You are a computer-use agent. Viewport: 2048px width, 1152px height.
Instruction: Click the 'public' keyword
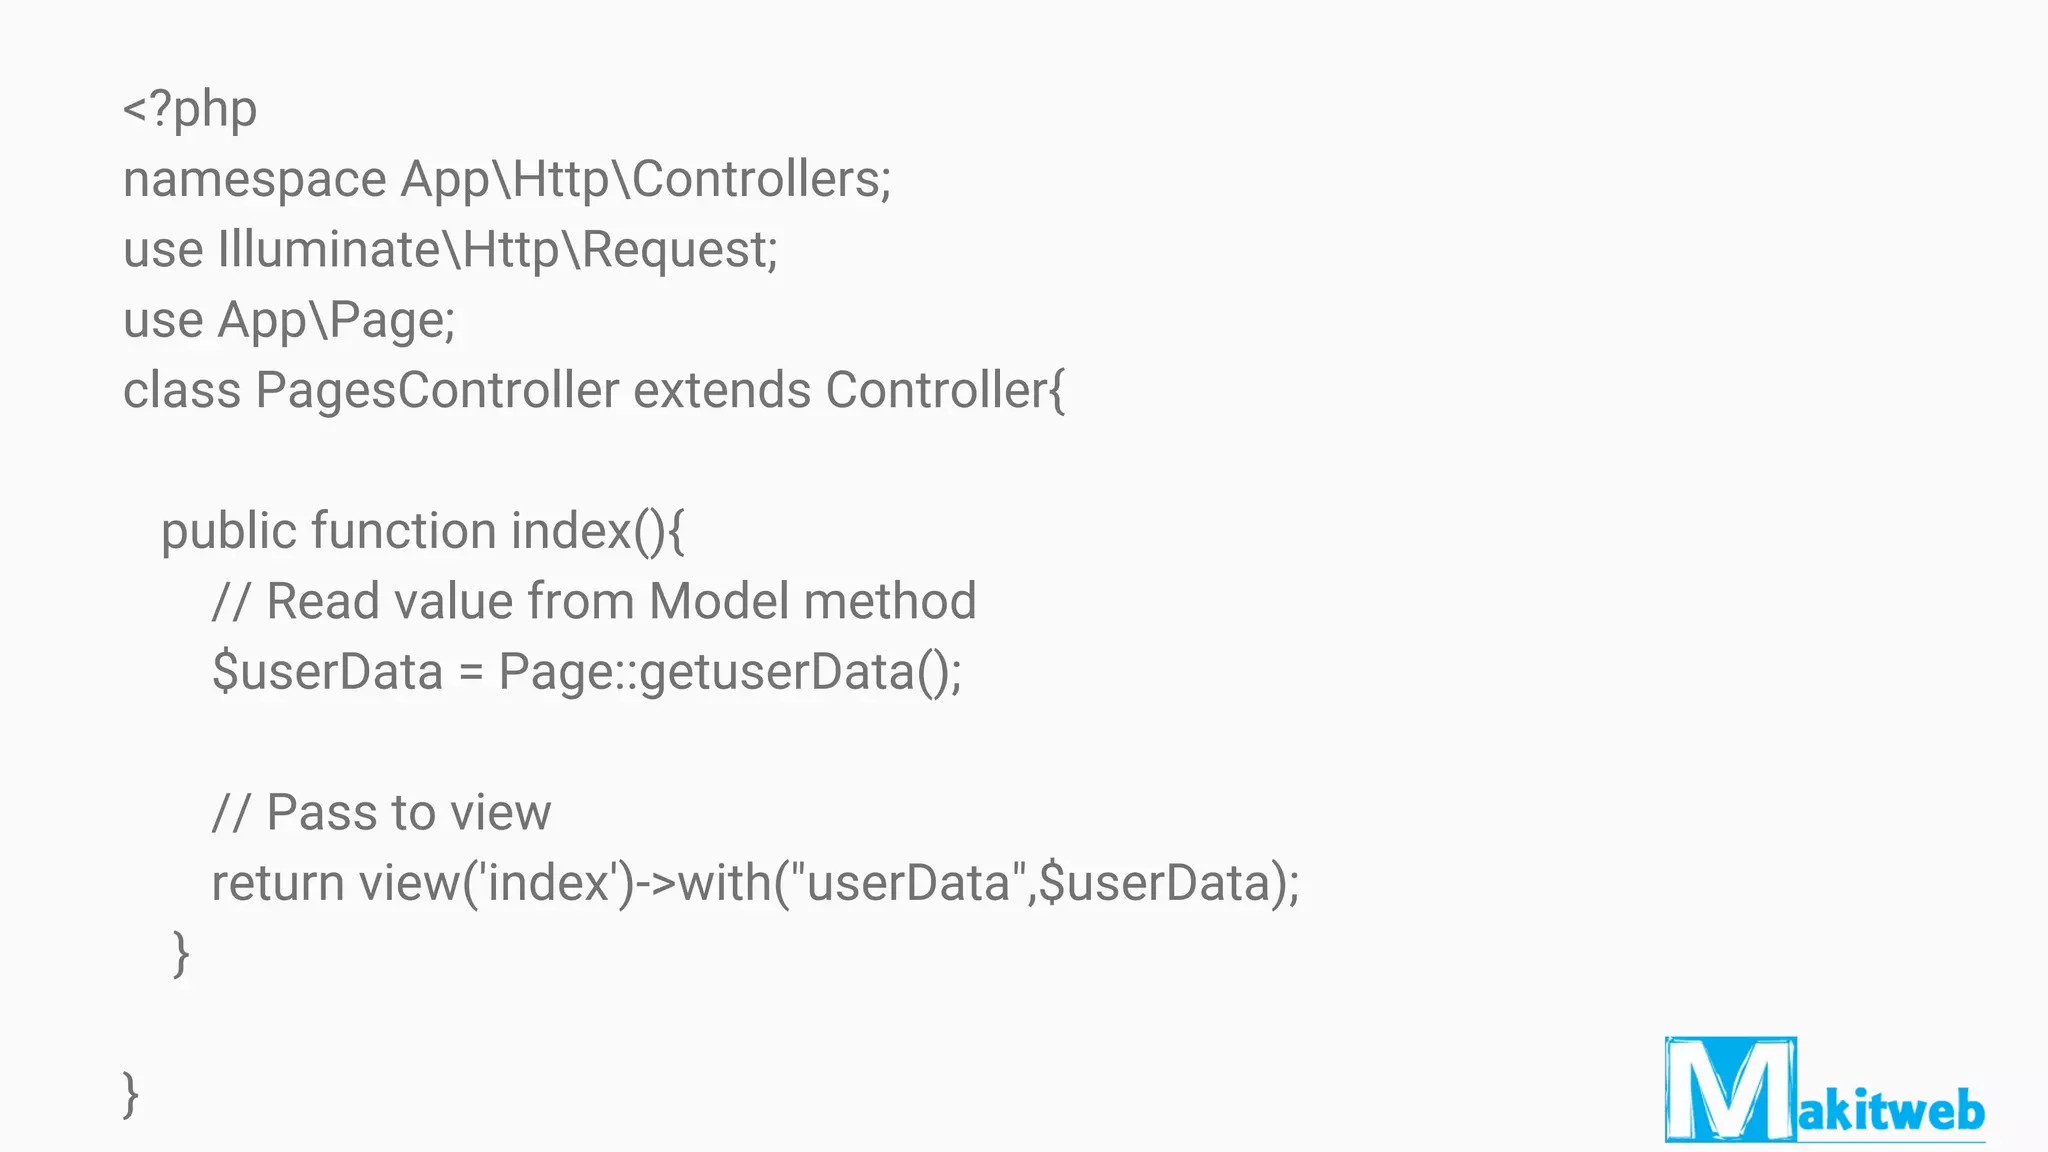tap(228, 531)
